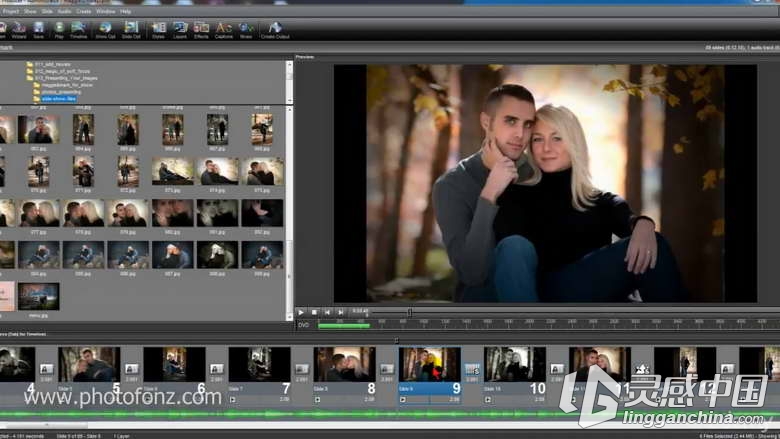This screenshot has height=439, width=780.
Task: Click the large preview image of couple
Action: pos(545,183)
